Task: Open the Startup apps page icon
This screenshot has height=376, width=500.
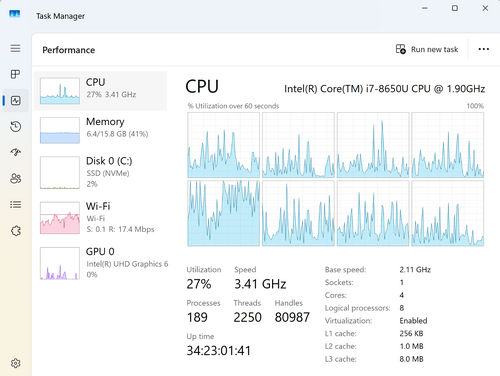Action: 15,152
